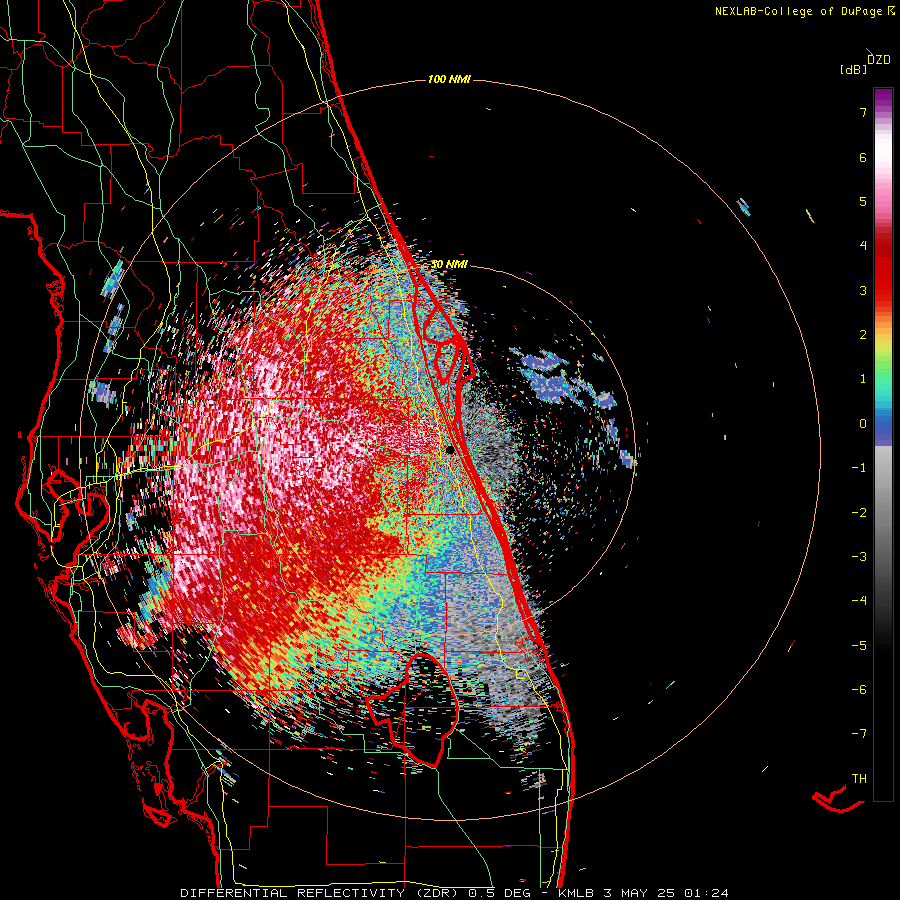The height and width of the screenshot is (900, 900).
Task: Click the 100 NMI range ring label
Action: (449, 79)
